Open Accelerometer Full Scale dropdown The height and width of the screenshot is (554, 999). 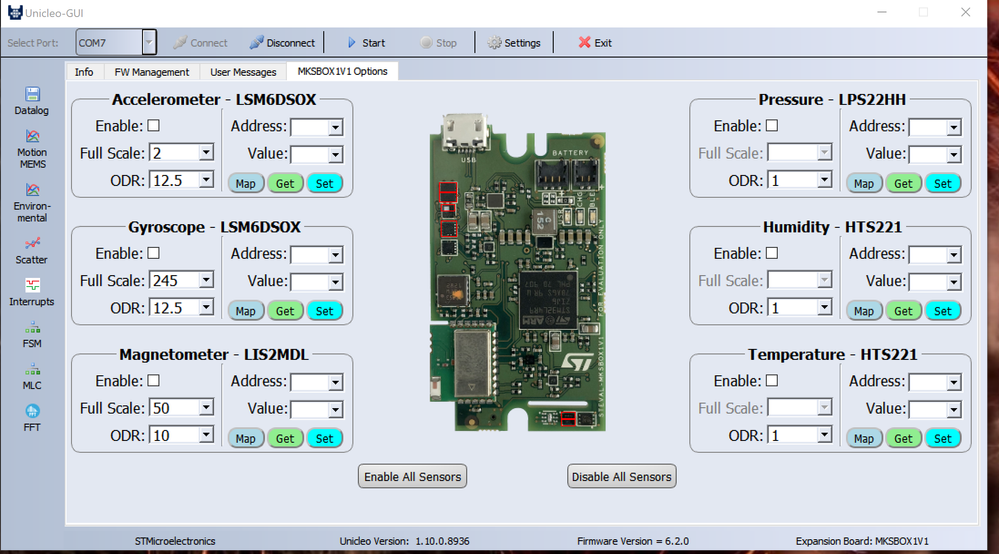(206, 153)
